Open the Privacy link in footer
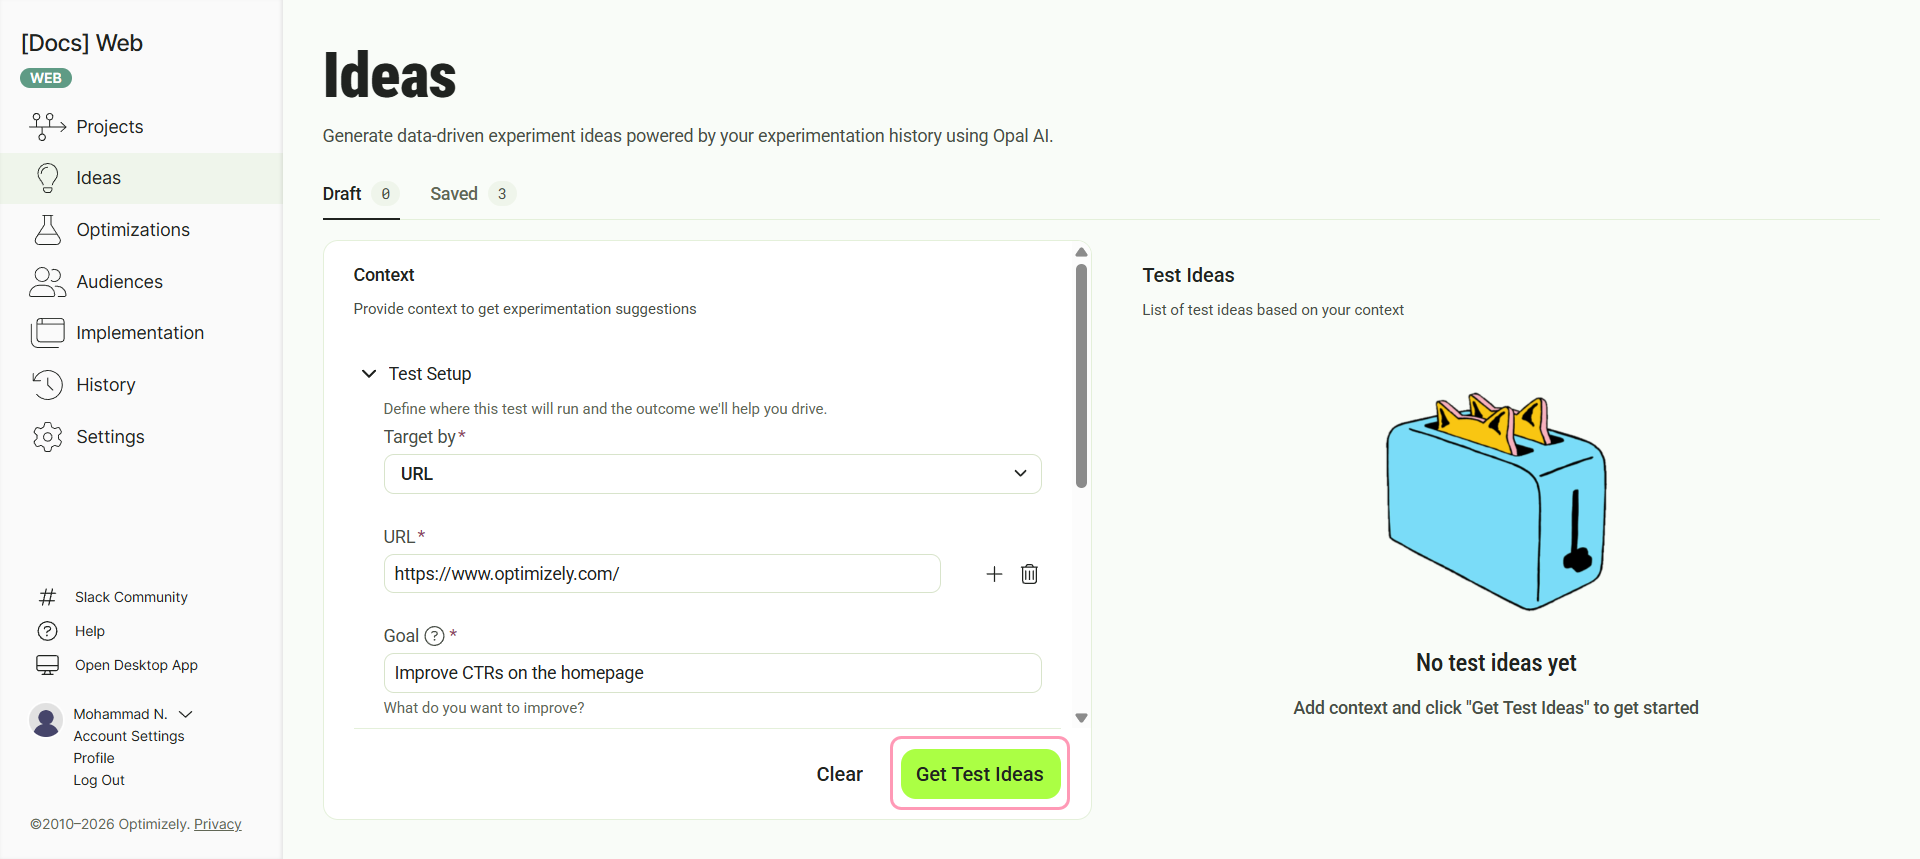This screenshot has height=859, width=1920. (x=218, y=824)
